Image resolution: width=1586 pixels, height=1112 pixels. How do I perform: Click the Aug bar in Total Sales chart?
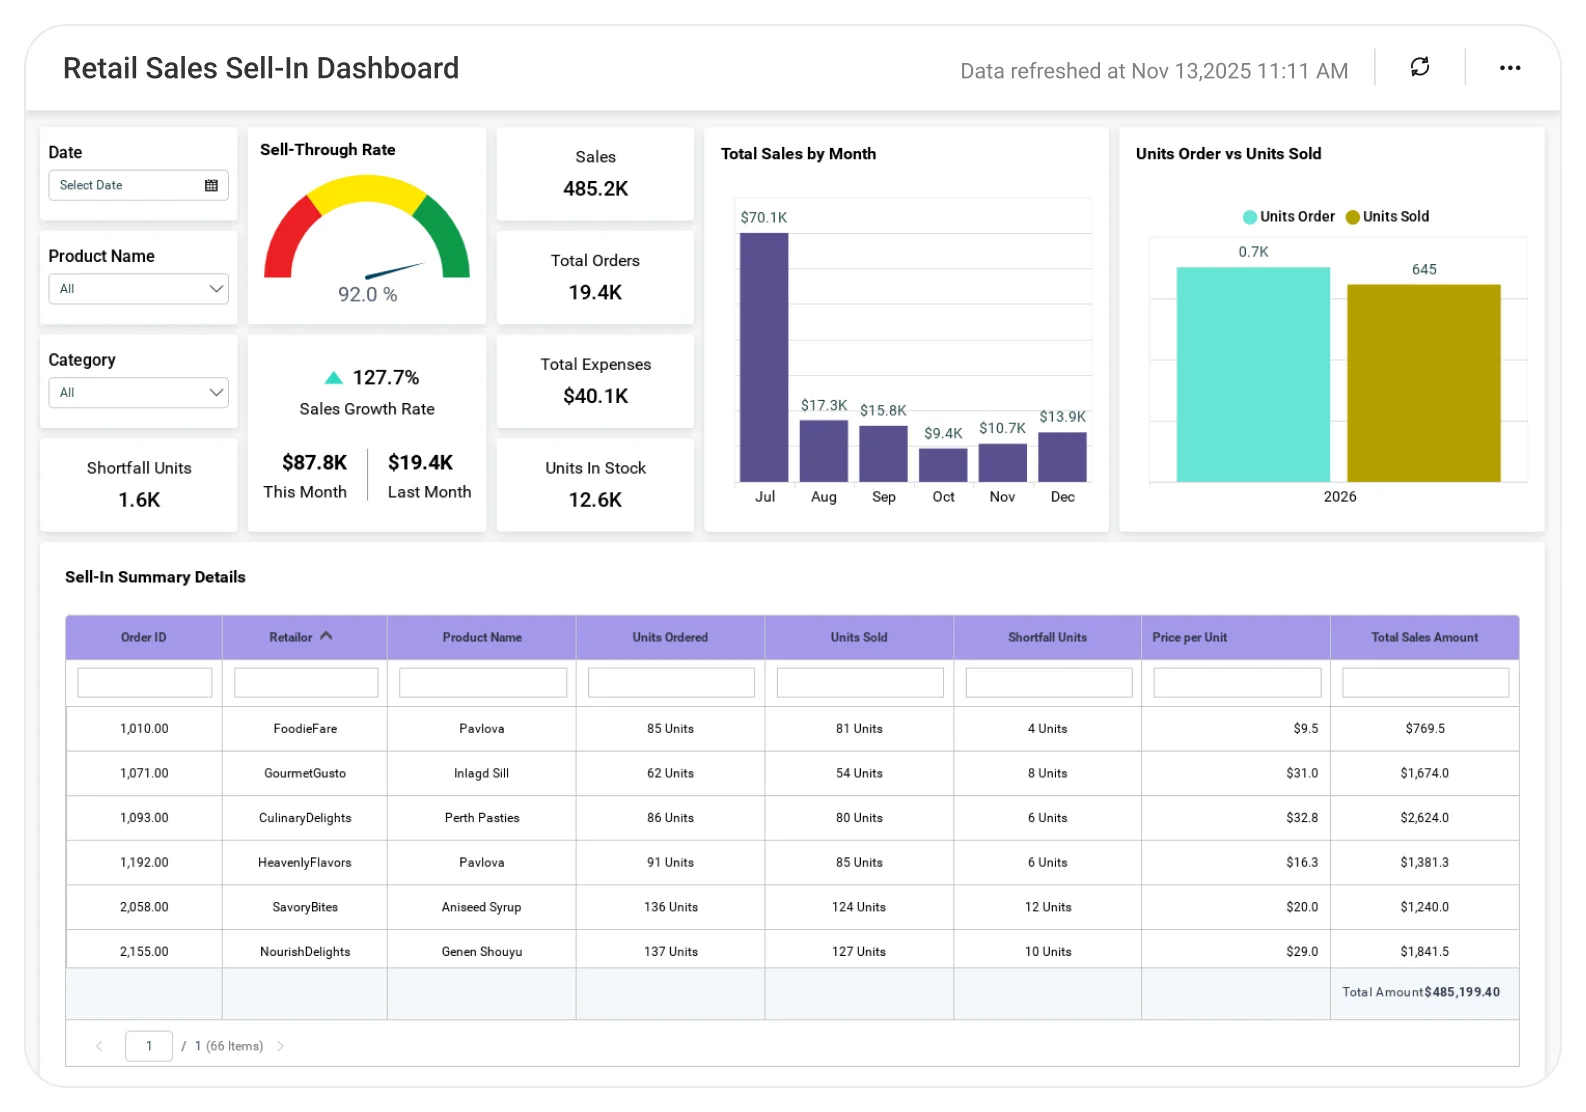[824, 451]
